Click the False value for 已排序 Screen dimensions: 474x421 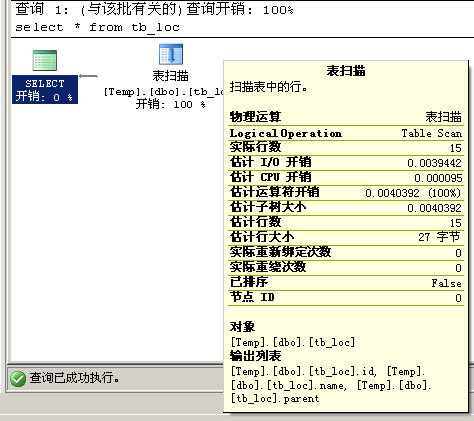coord(447,283)
